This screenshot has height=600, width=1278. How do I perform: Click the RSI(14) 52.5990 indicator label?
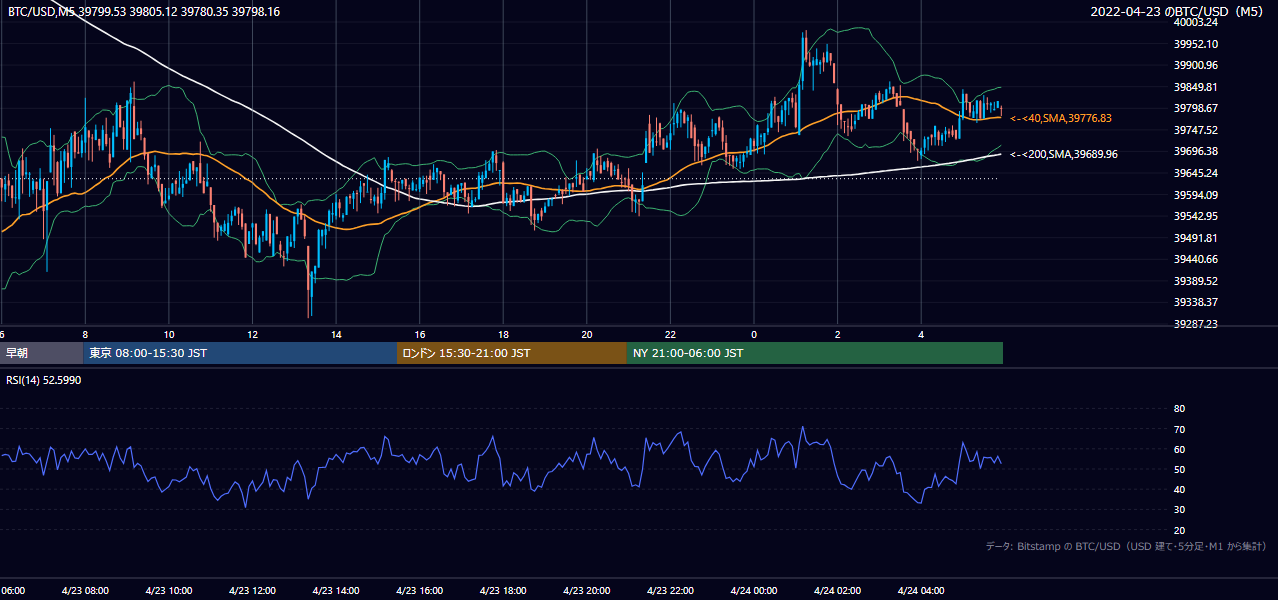44,380
